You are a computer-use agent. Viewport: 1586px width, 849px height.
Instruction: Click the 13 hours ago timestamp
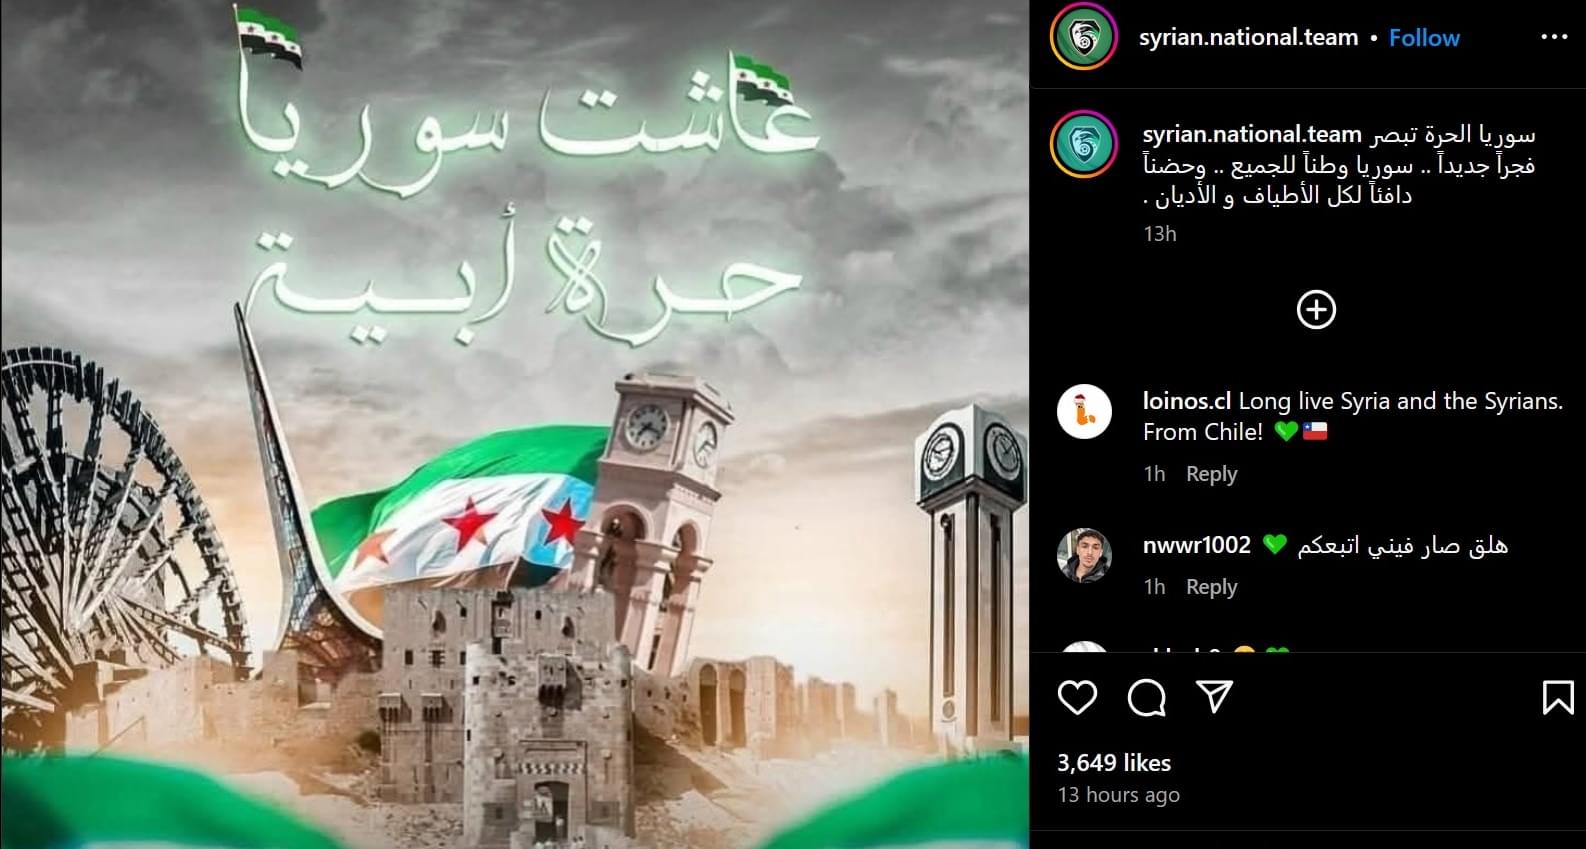click(1118, 795)
